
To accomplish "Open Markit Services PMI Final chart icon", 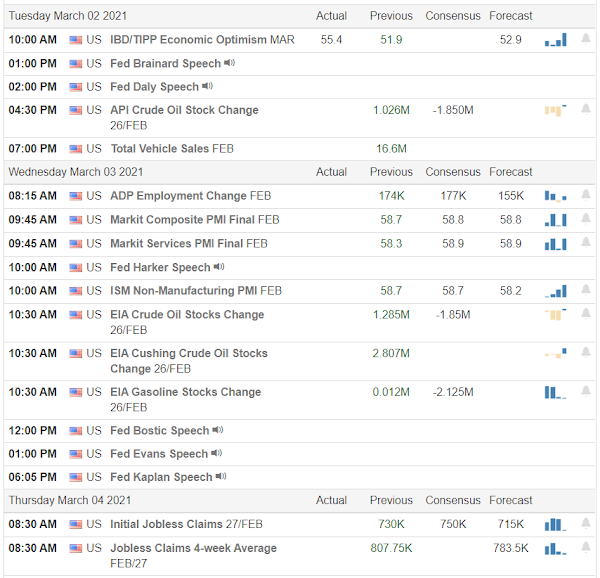I will [x=555, y=244].
